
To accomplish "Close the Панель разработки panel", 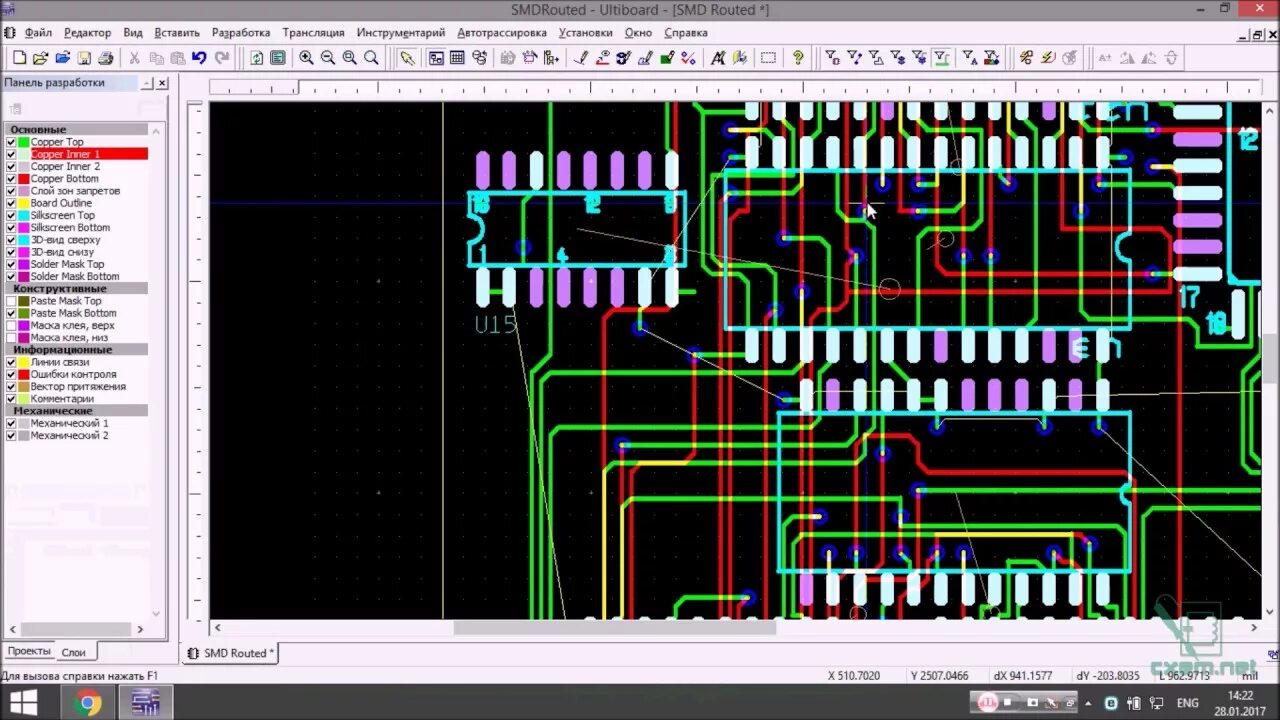I will [x=162, y=83].
